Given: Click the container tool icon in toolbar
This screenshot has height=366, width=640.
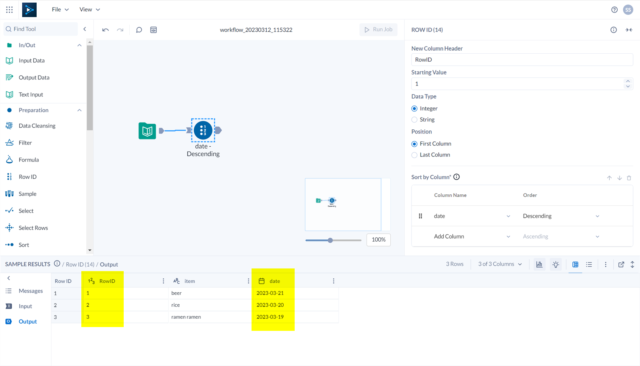Looking at the screenshot, I should [x=153, y=30].
